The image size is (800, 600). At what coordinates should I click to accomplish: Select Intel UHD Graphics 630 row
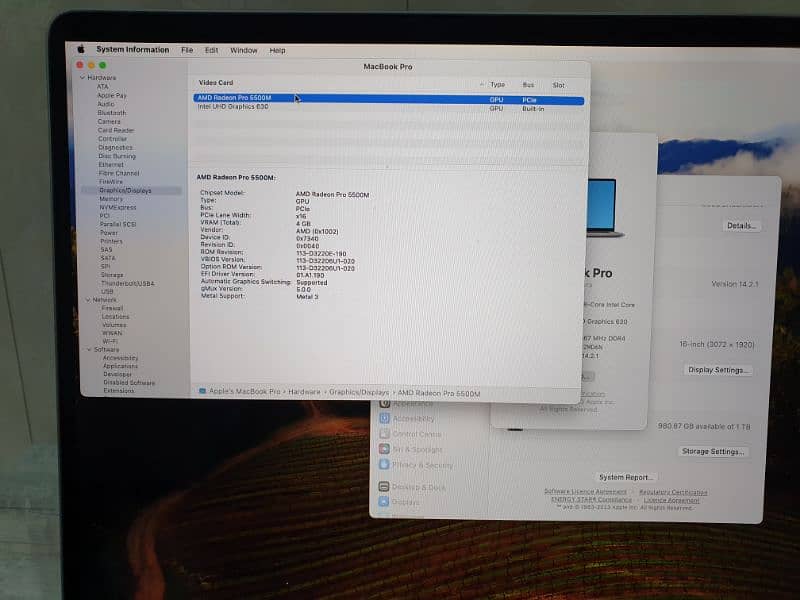[x=233, y=107]
